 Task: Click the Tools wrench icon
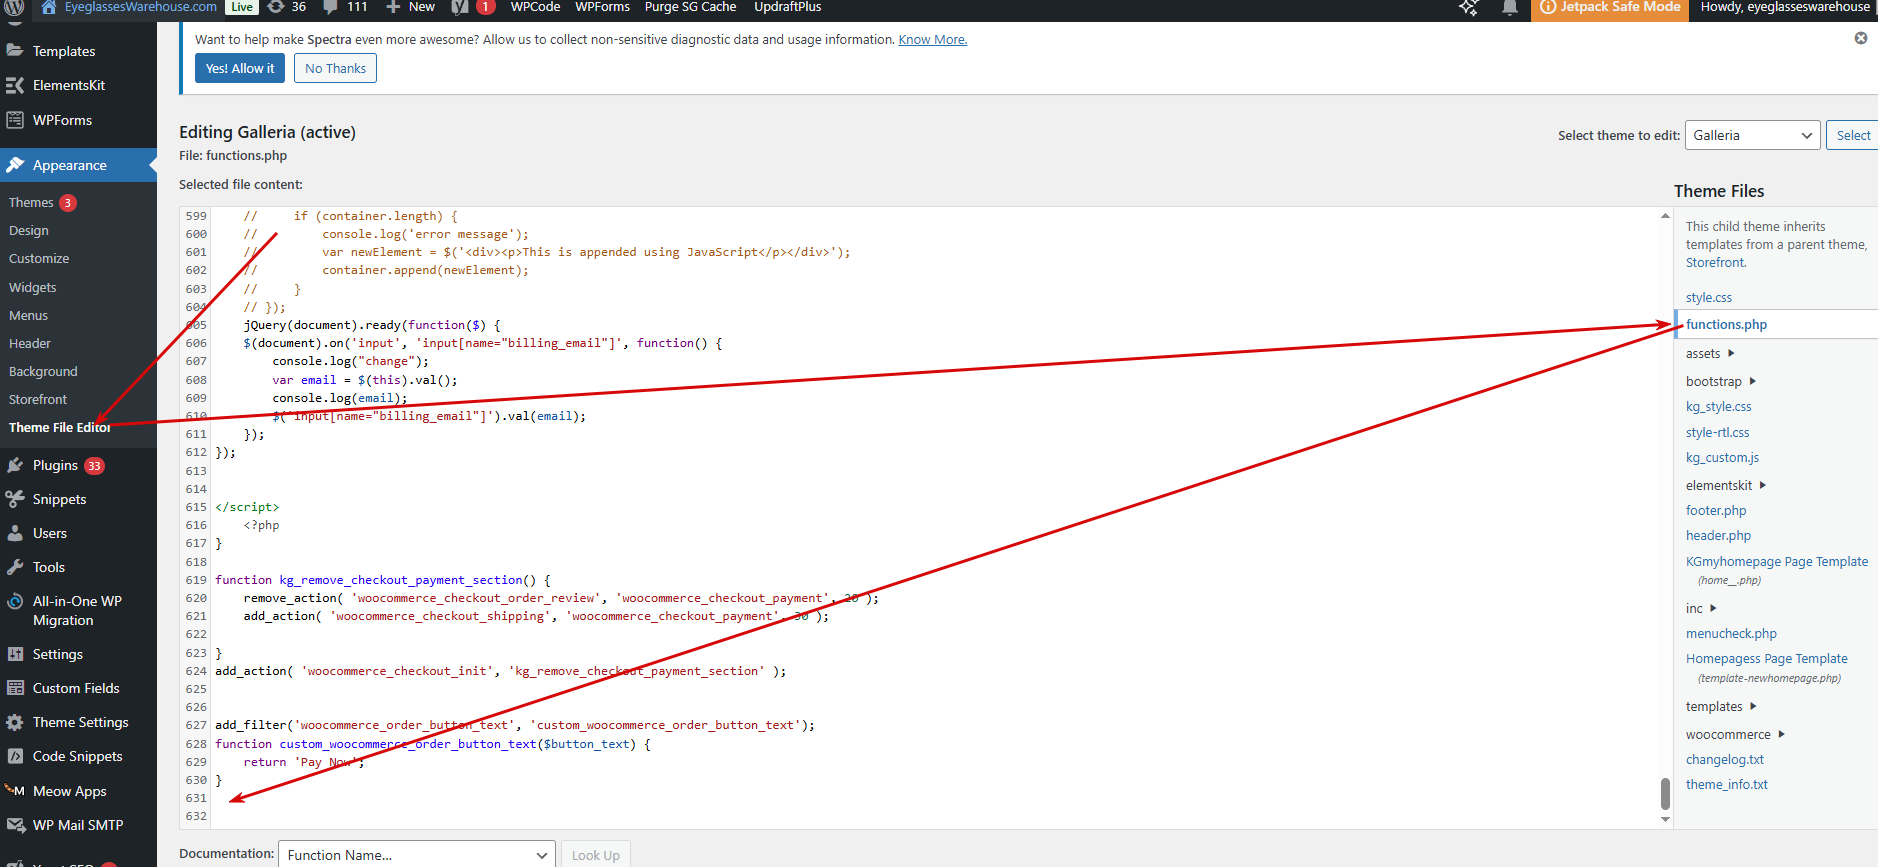click(15, 567)
